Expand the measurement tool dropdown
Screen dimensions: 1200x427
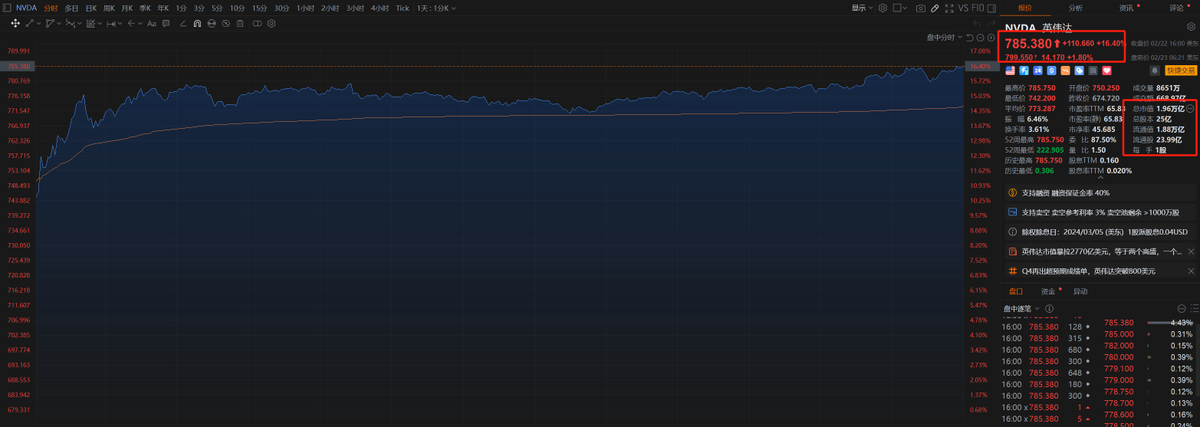[120, 23]
